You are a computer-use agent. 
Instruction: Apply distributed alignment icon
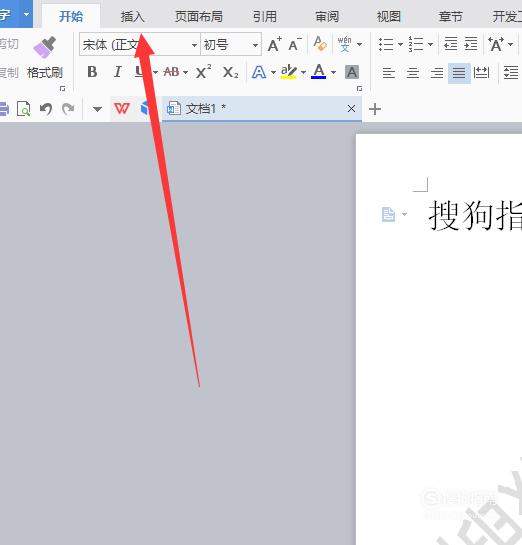(x=481, y=73)
